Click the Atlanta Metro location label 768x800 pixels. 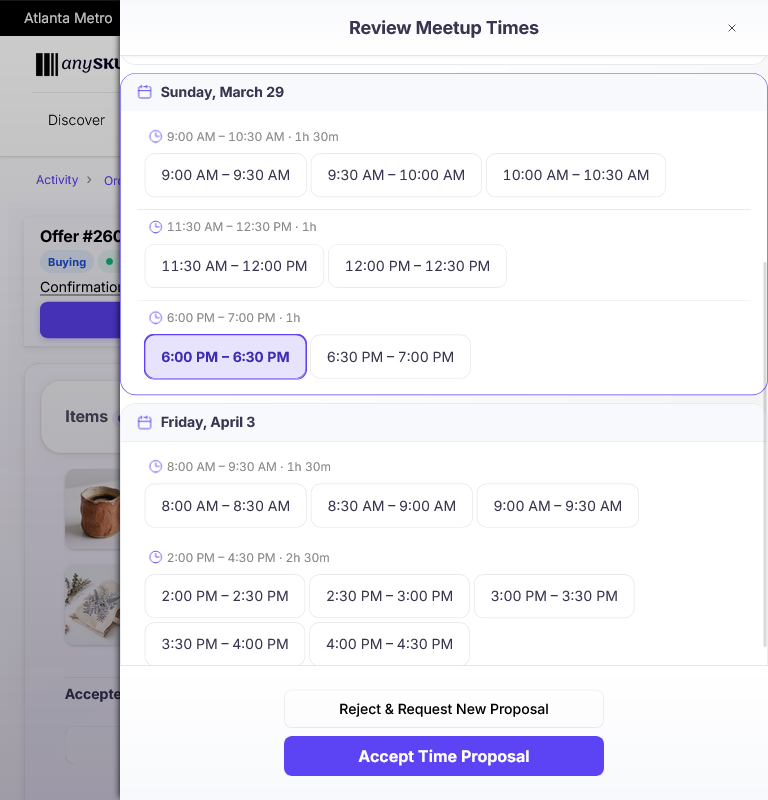68,18
